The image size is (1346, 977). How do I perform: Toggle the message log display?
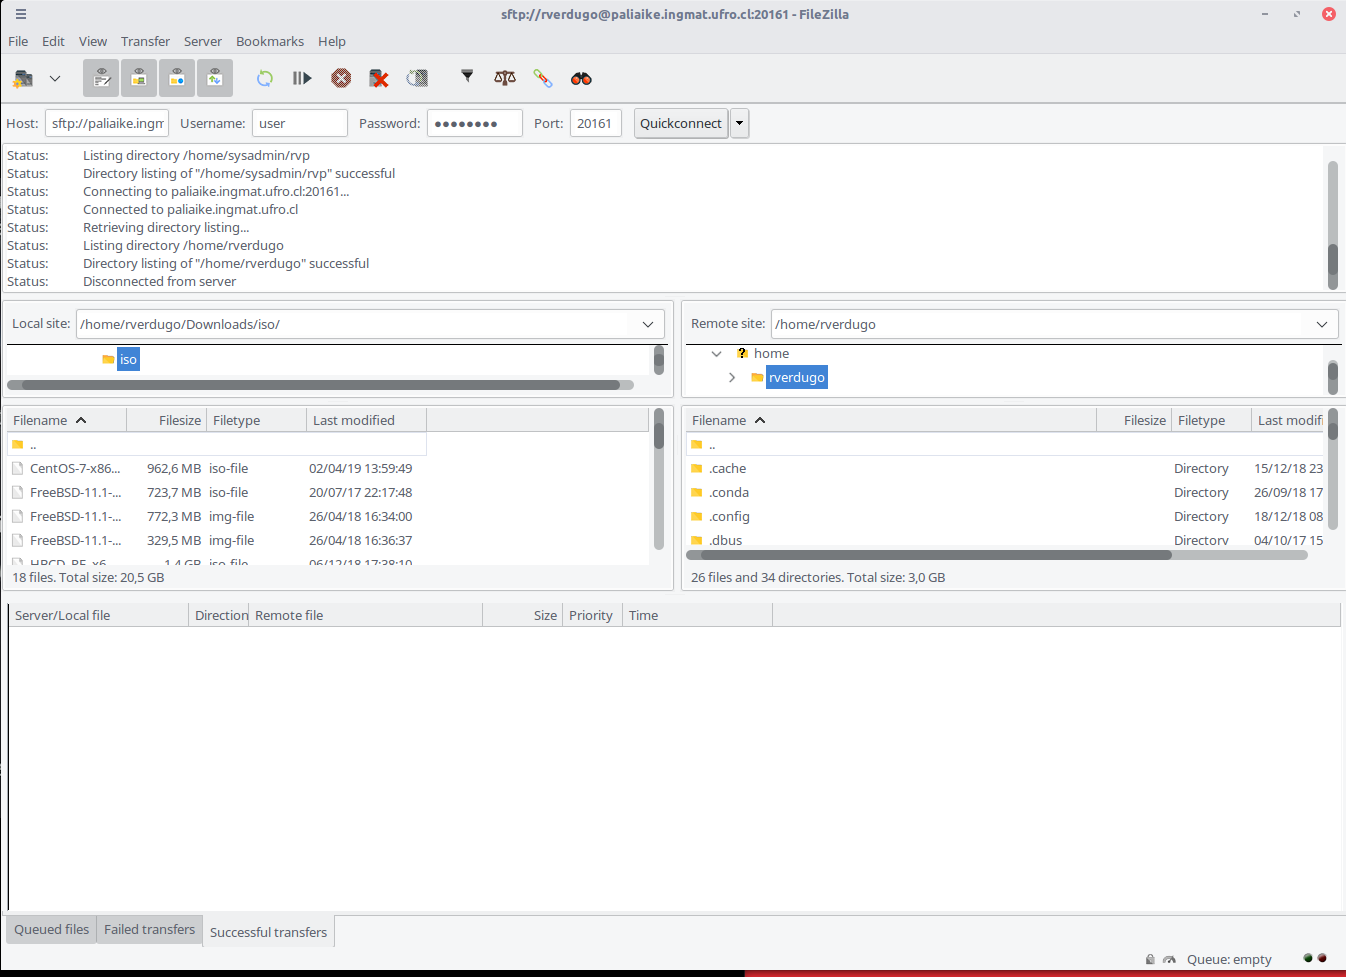[101, 78]
